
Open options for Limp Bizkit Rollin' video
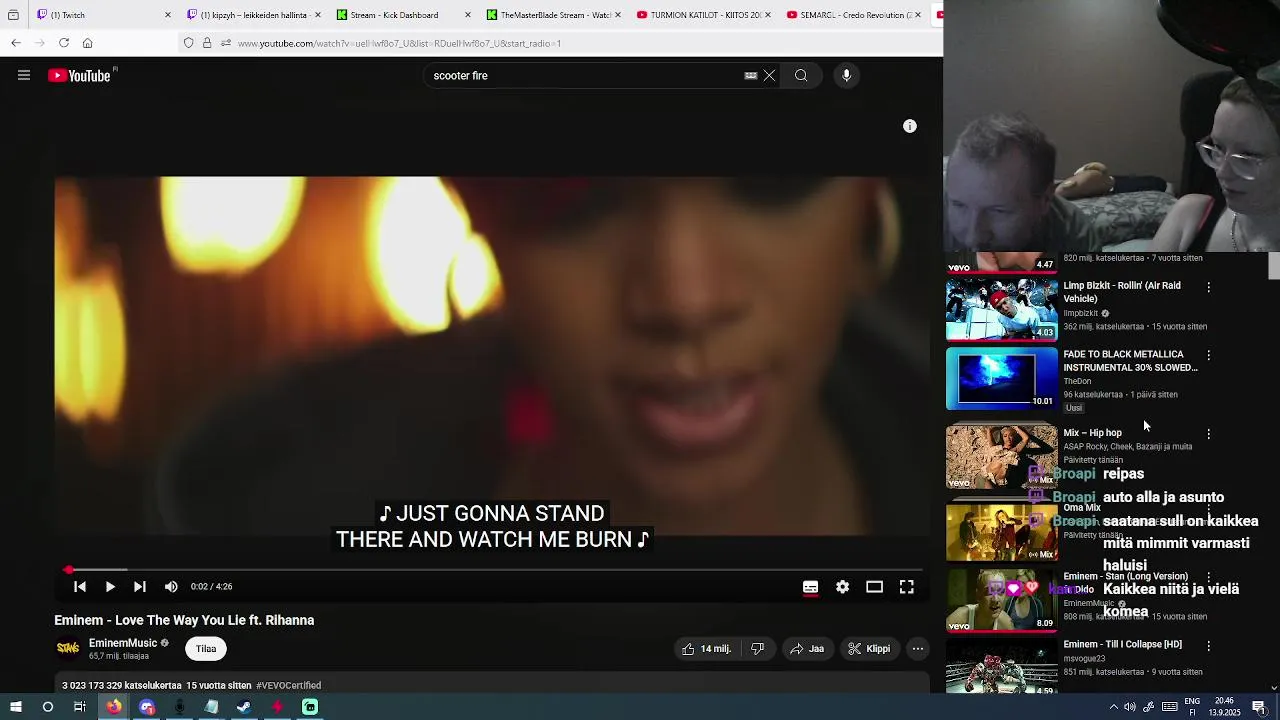coord(1209,287)
